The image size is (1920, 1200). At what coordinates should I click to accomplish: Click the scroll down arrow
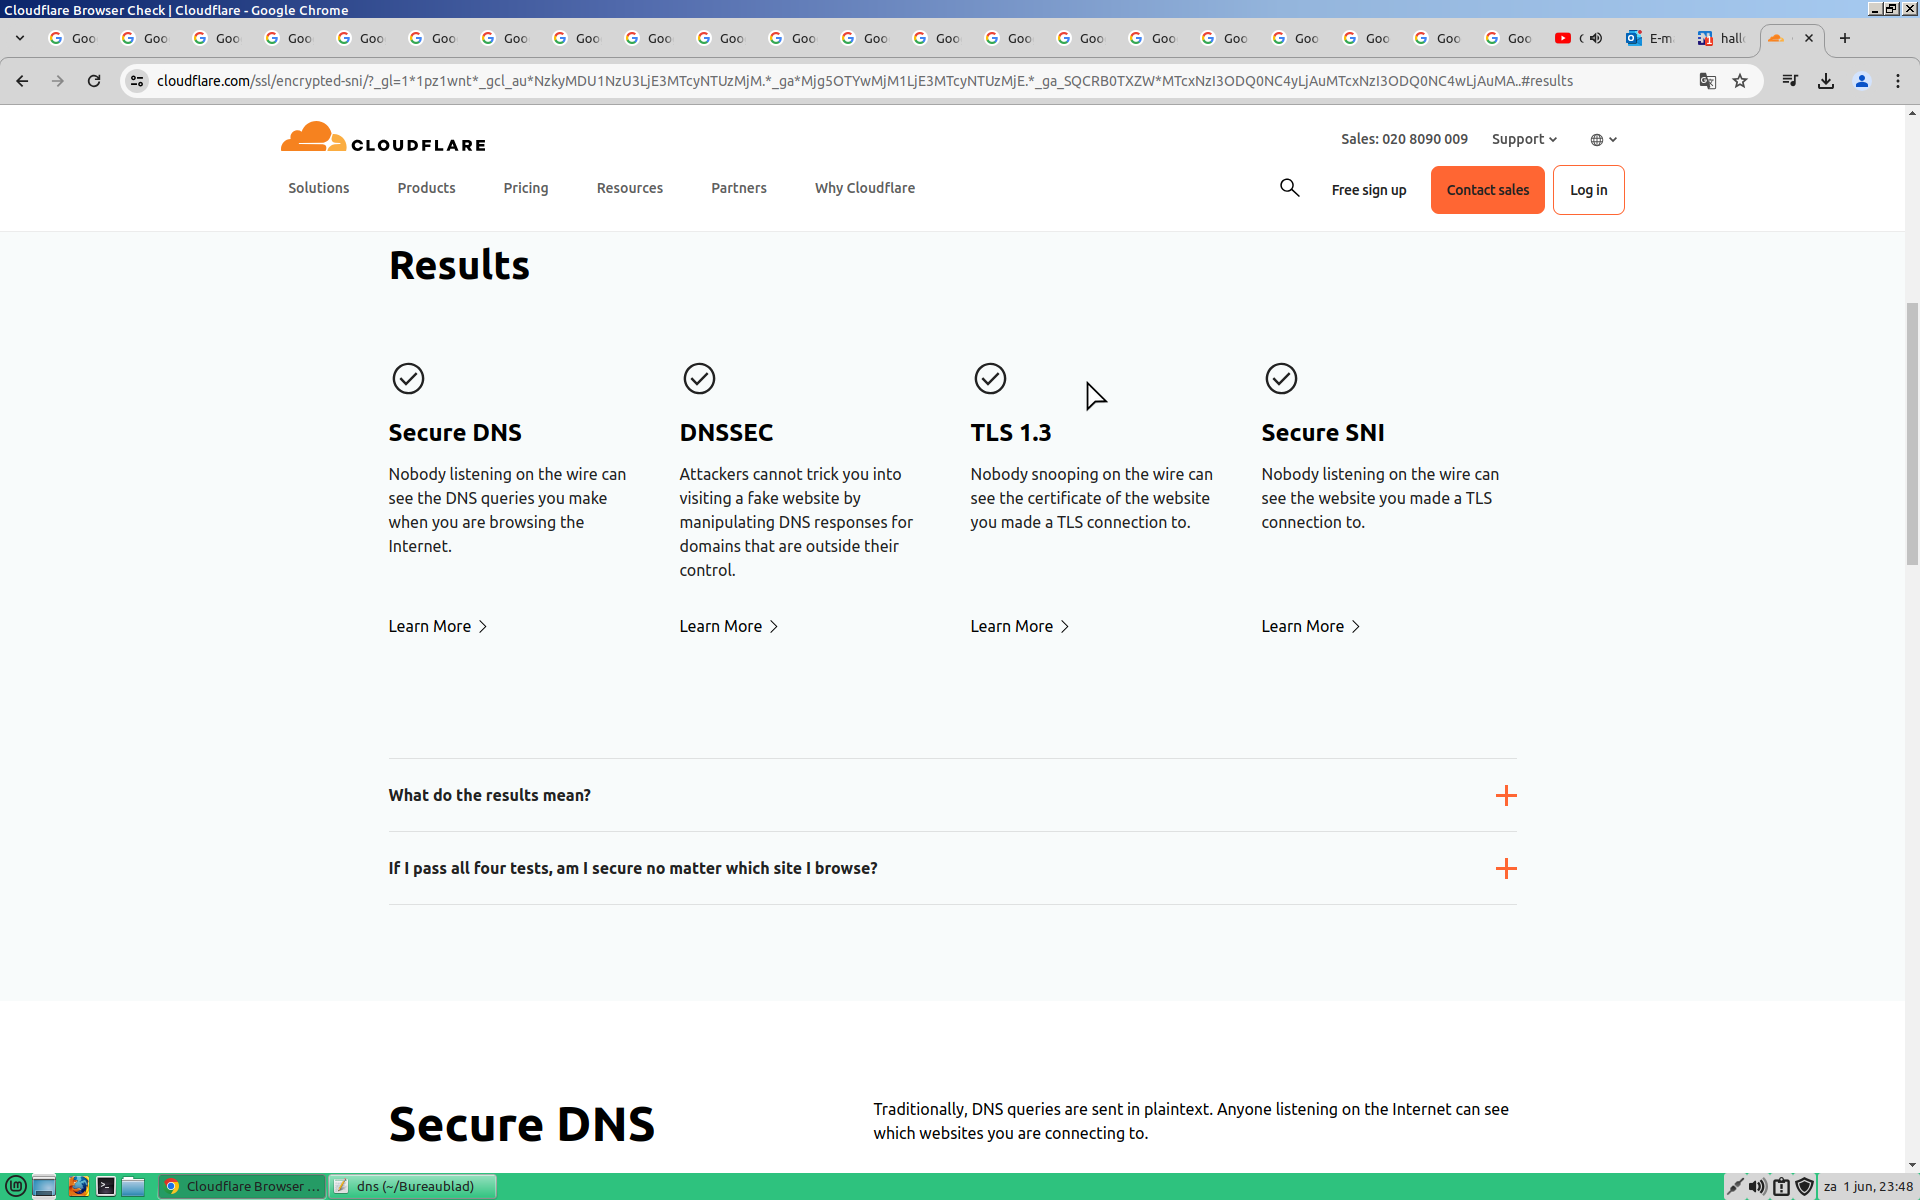(1912, 1165)
